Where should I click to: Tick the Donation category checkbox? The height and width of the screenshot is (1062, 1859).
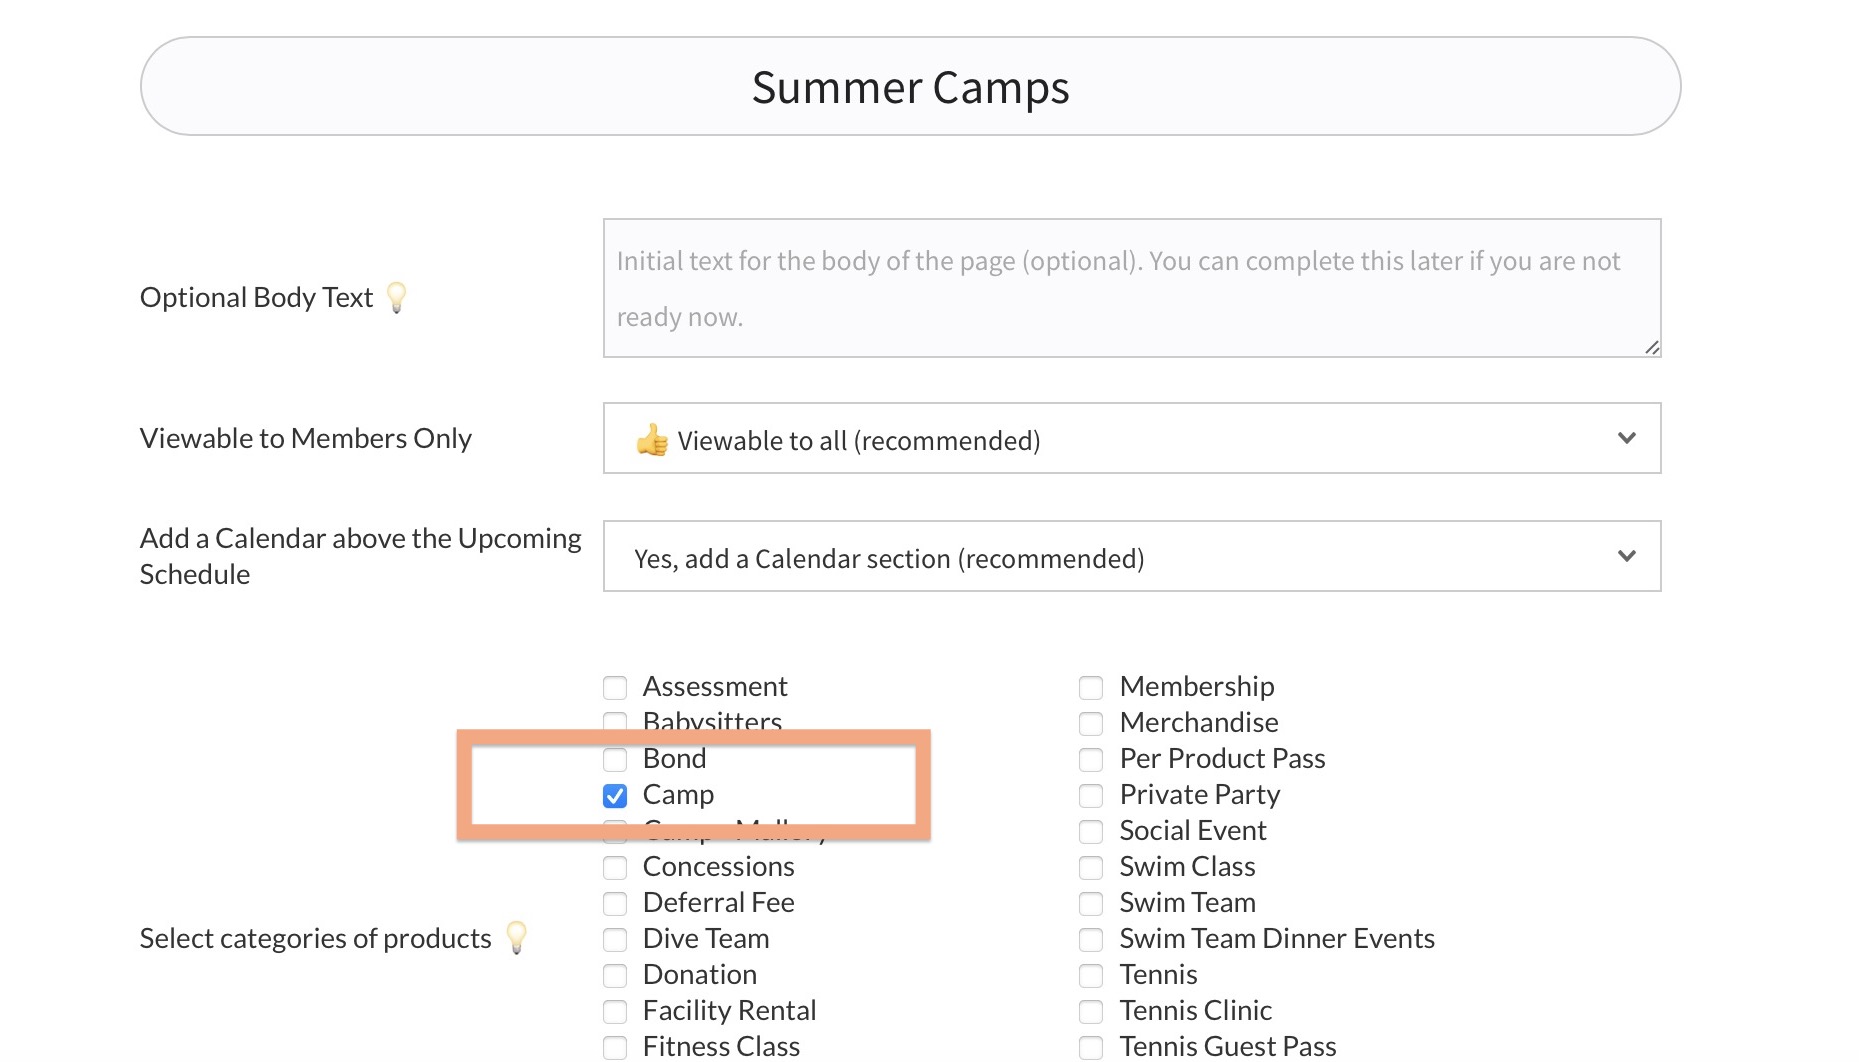tap(615, 976)
